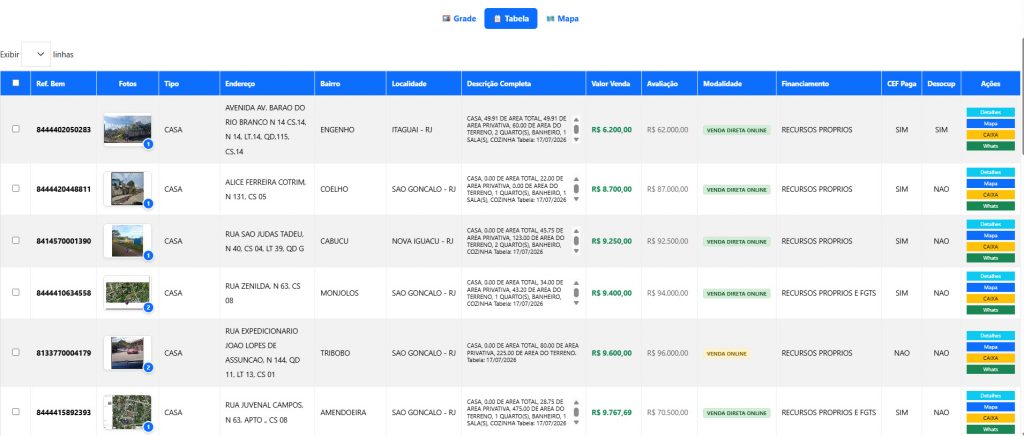Click the photo count badge on AMENDOEIRA thumbnail
The height and width of the screenshot is (436, 1024).
148,427
